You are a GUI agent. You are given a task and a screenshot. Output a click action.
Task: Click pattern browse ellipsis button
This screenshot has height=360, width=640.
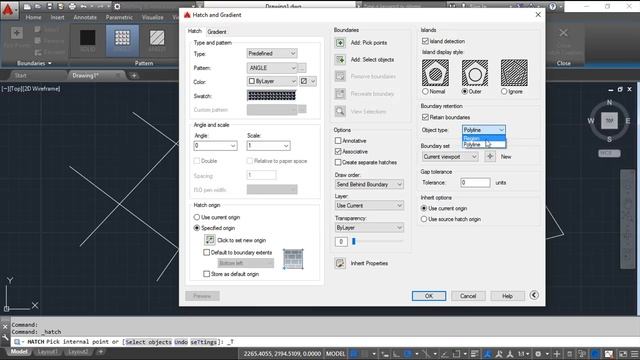click(x=302, y=68)
